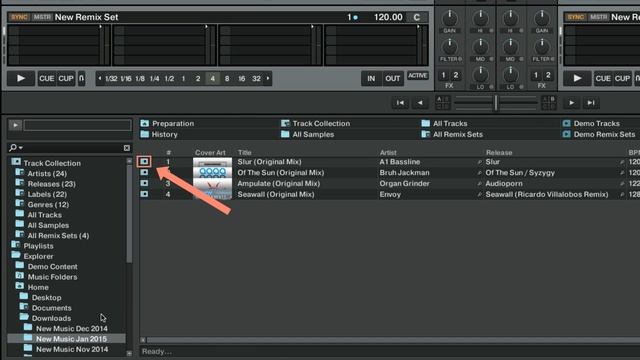Open the search magnifier dropdown
640x360 pixels.
tap(16, 147)
